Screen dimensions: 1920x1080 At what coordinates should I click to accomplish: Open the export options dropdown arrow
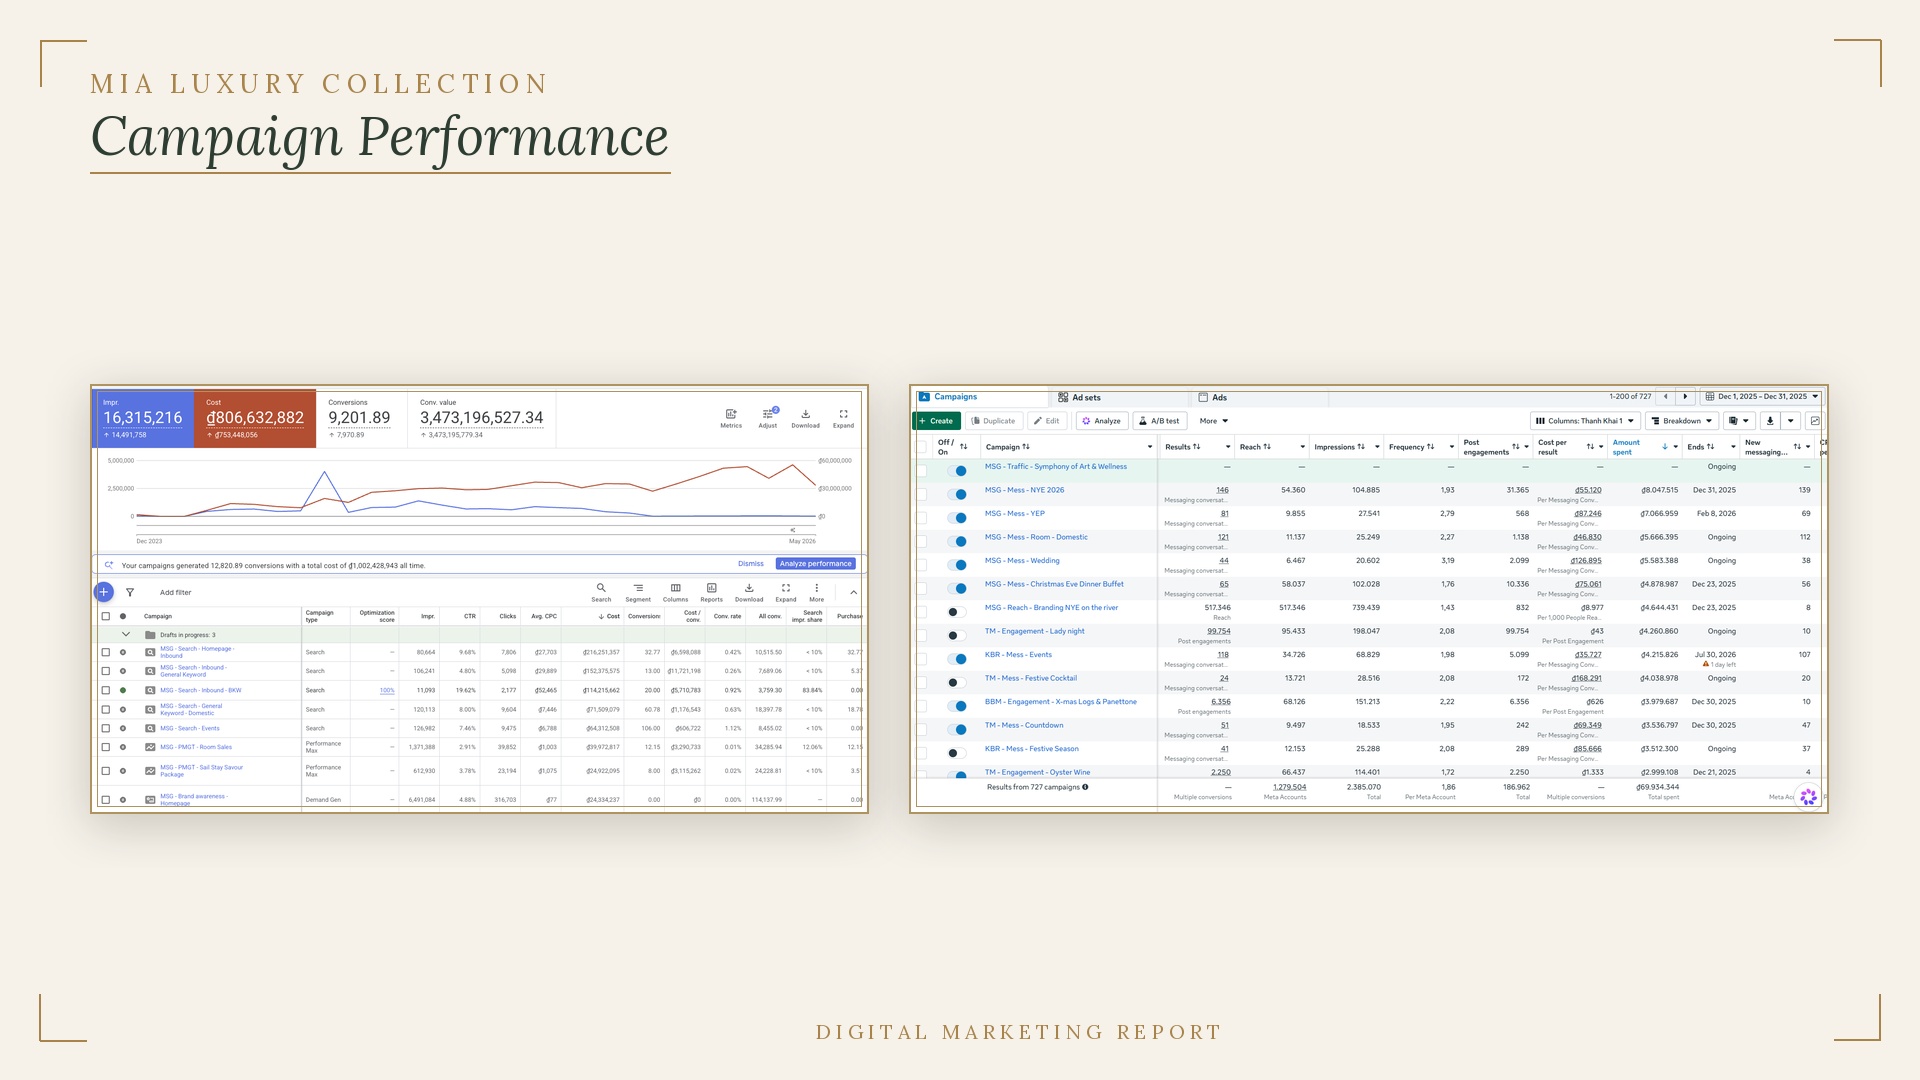1791,421
